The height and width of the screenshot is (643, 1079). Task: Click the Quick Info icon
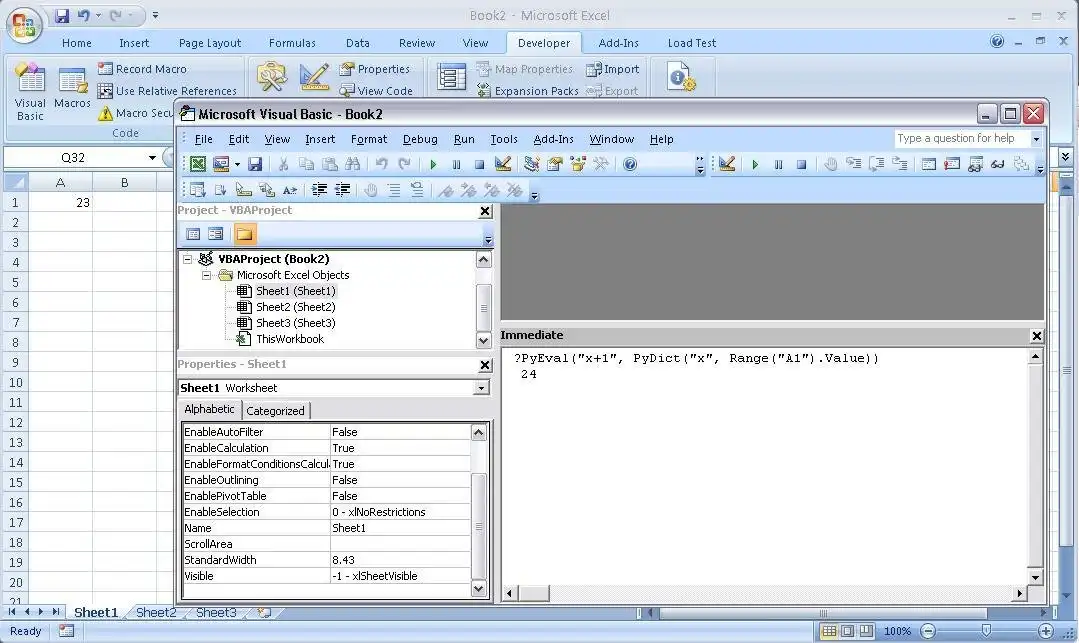(244, 190)
